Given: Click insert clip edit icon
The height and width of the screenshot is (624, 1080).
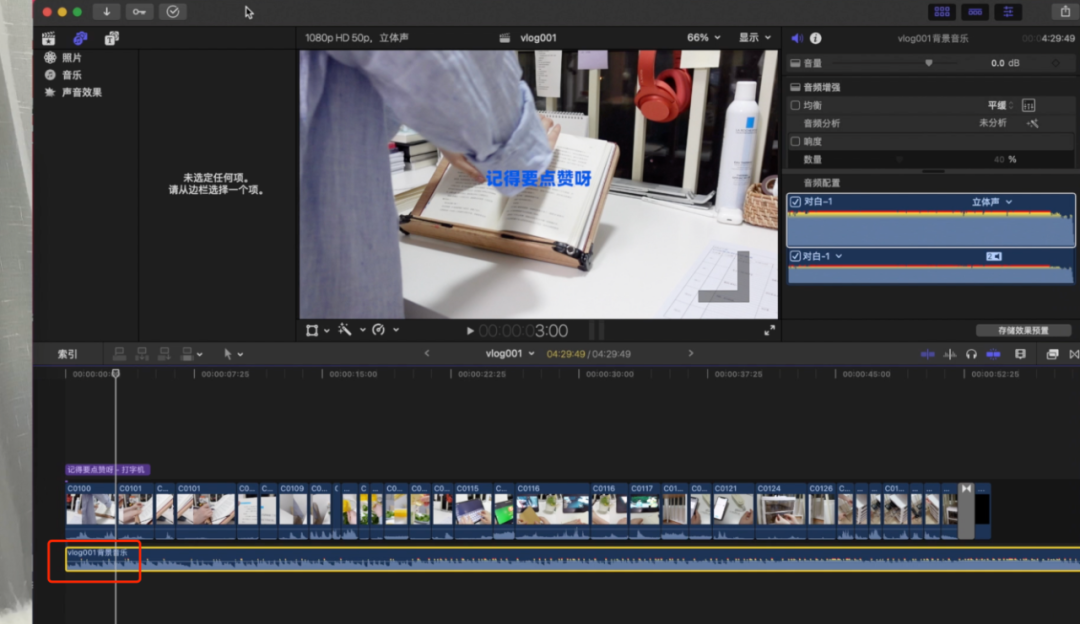Looking at the screenshot, I should 142,354.
